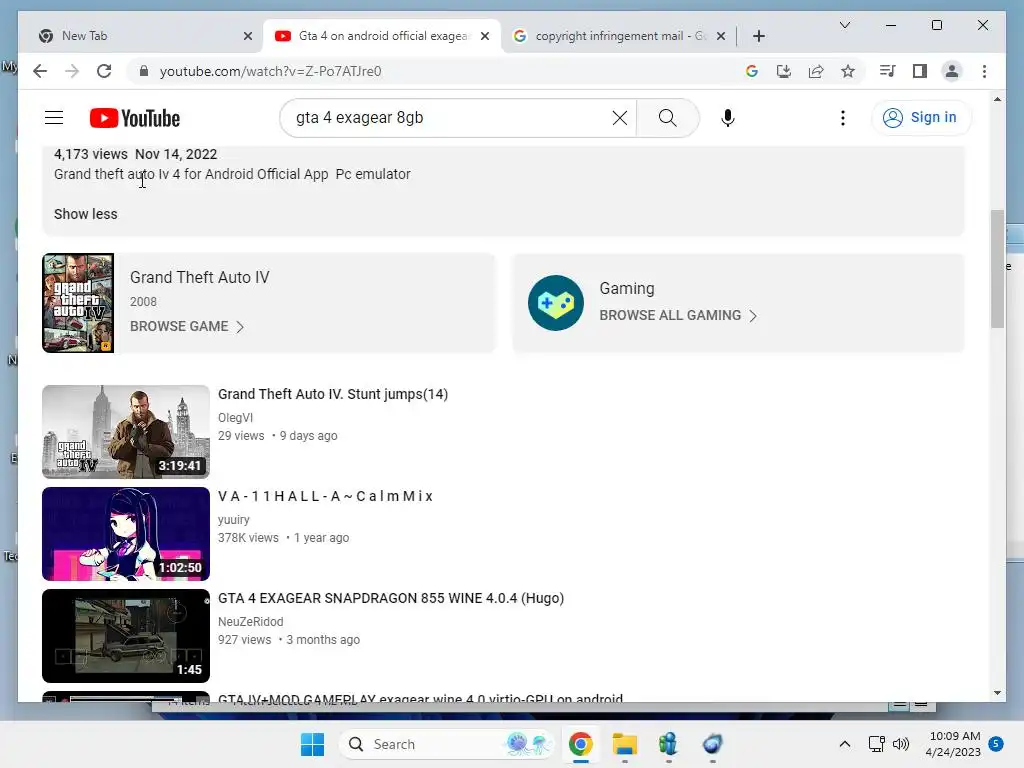The height and width of the screenshot is (768, 1024).
Task: Close the Gta 4 on android tab
Action: pyautogui.click(x=485, y=36)
